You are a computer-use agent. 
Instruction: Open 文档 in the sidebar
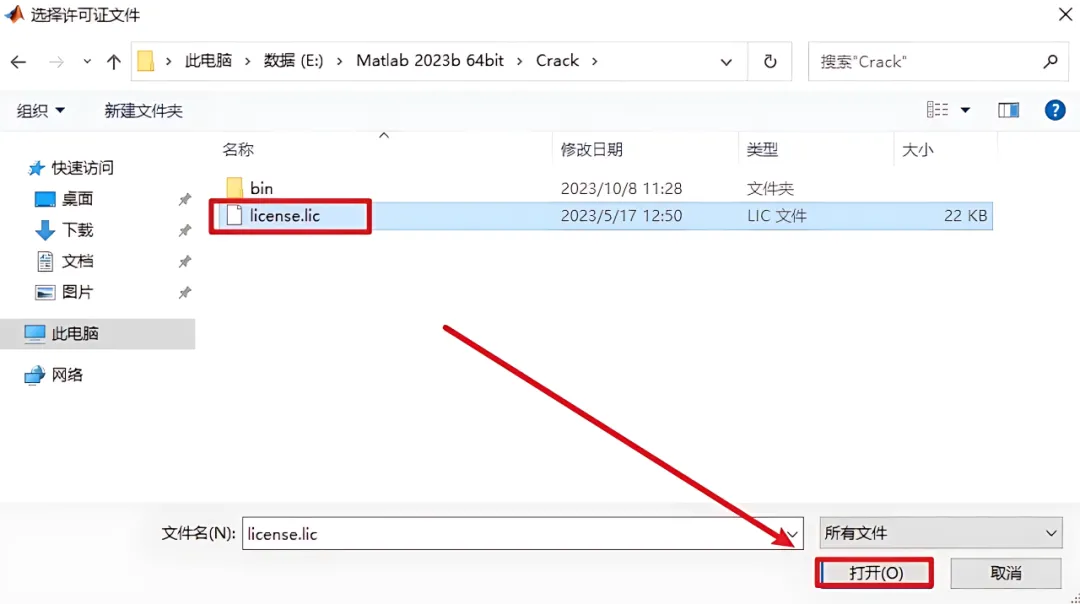tap(77, 261)
